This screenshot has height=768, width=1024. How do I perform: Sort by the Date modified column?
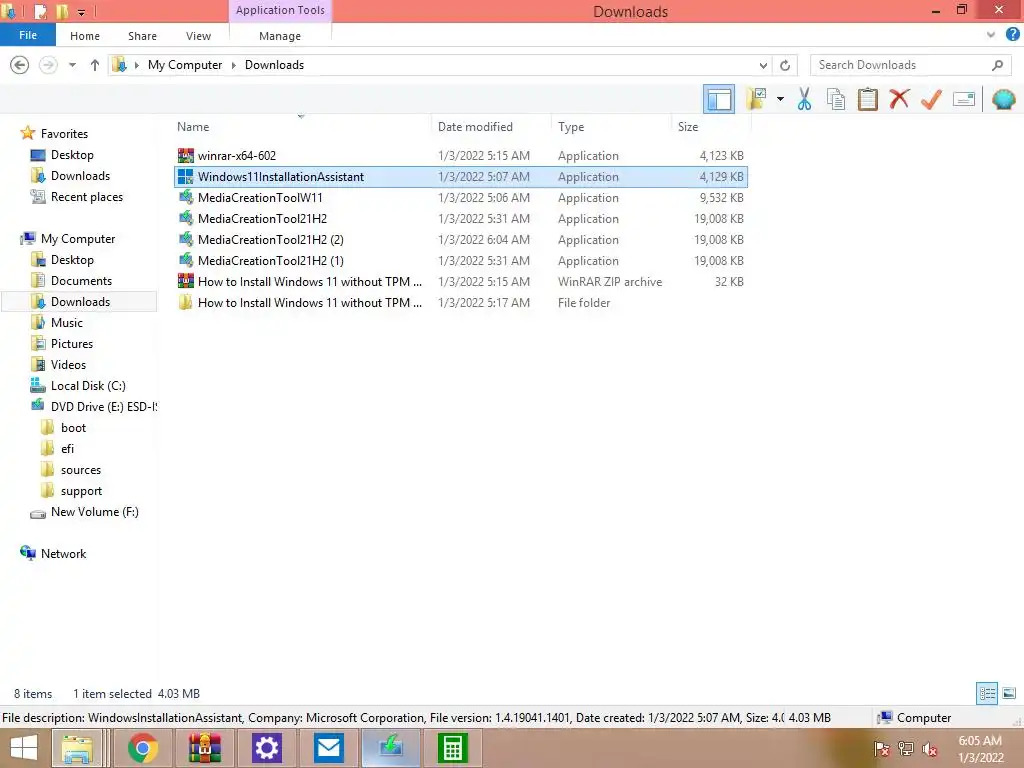475,127
